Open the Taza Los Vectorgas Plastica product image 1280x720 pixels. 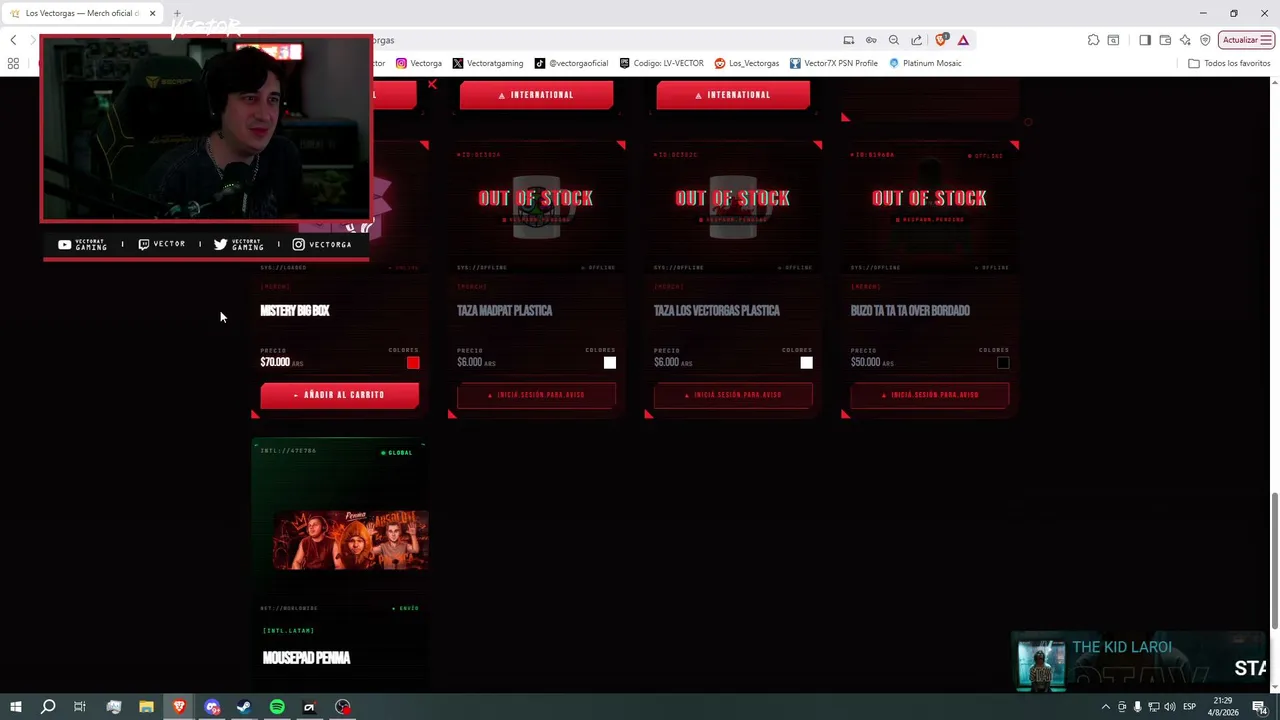pyautogui.click(x=733, y=207)
